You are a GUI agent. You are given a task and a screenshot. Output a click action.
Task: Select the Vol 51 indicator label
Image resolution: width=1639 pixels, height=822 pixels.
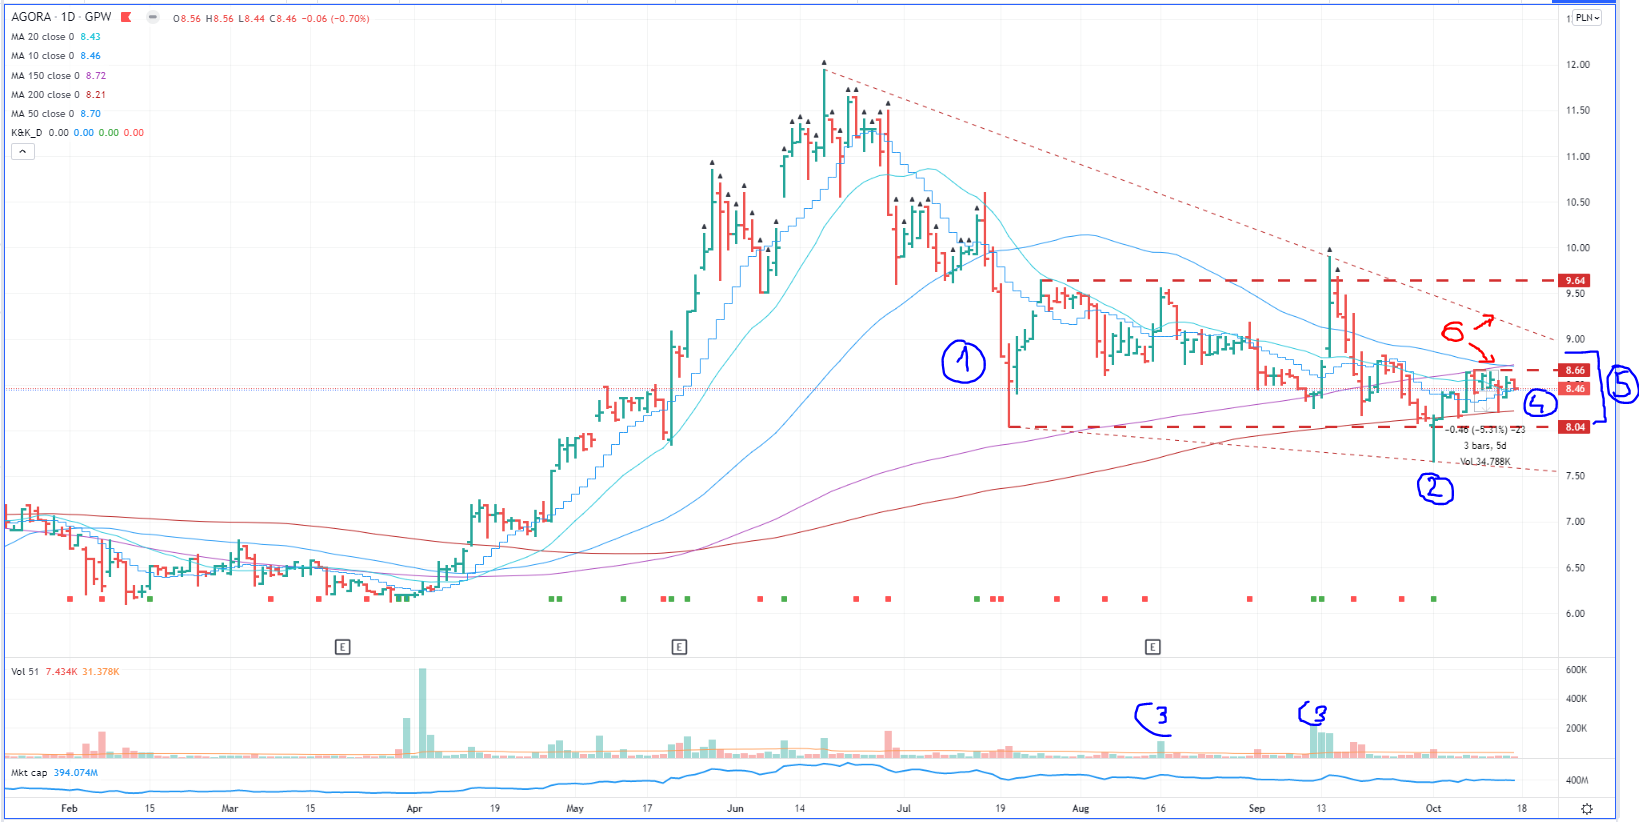(x=24, y=672)
